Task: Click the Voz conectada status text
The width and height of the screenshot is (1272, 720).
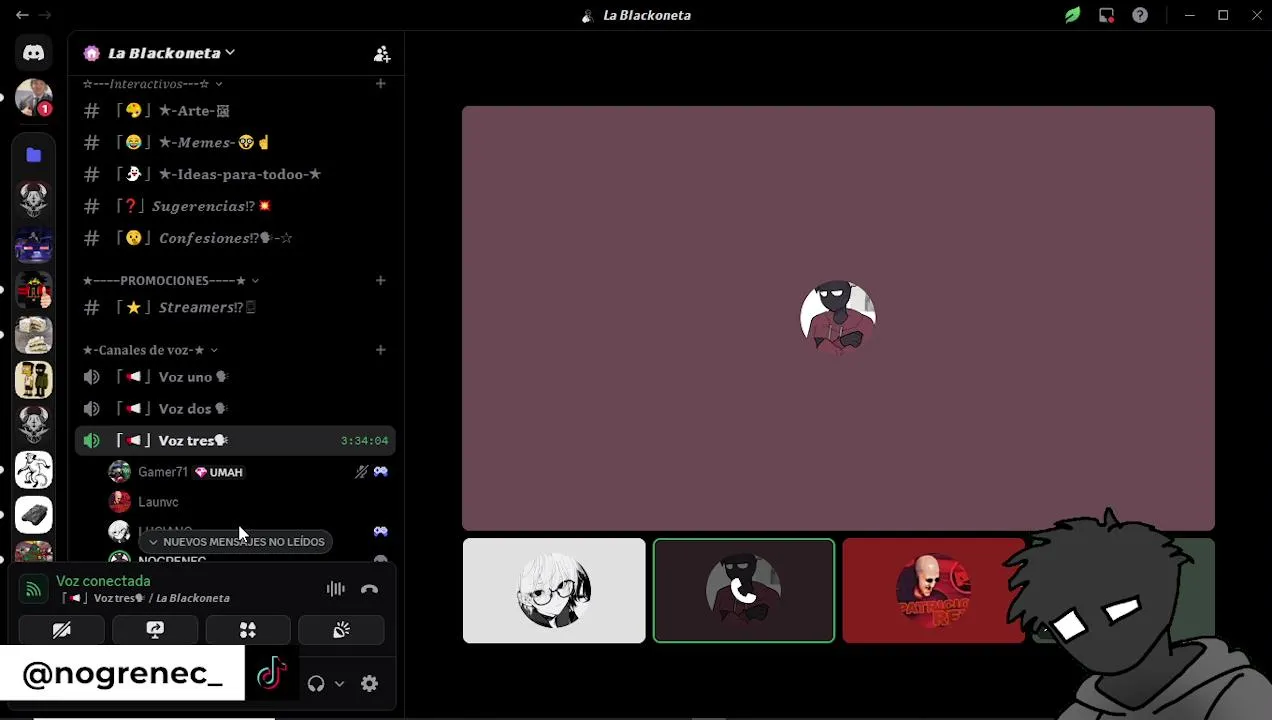Action: 103,581
